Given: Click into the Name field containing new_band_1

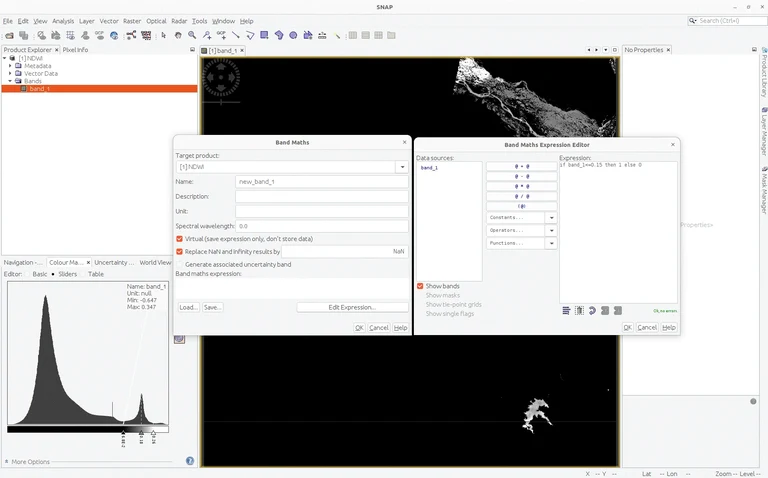Looking at the screenshot, I should click(321, 182).
